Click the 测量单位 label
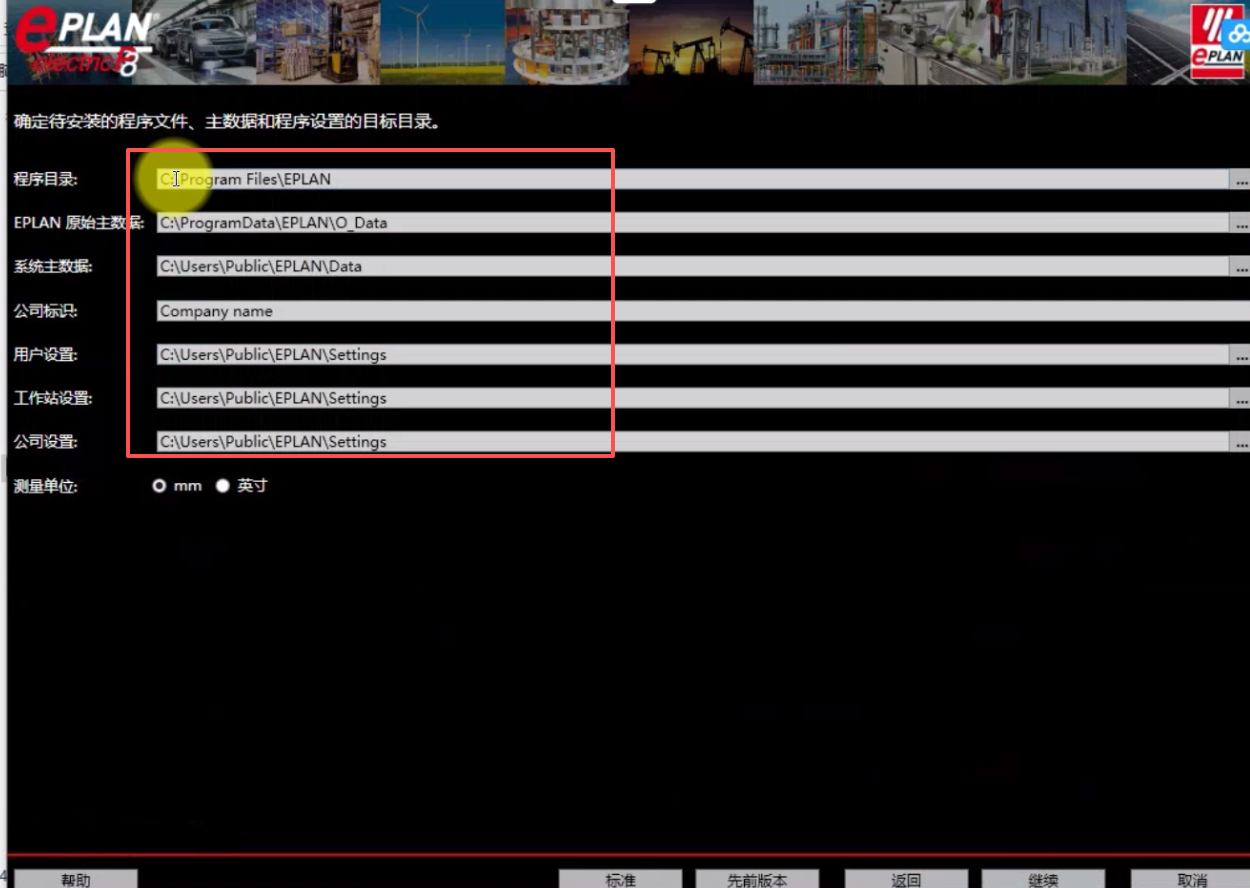The height and width of the screenshot is (888, 1250). click(45, 486)
